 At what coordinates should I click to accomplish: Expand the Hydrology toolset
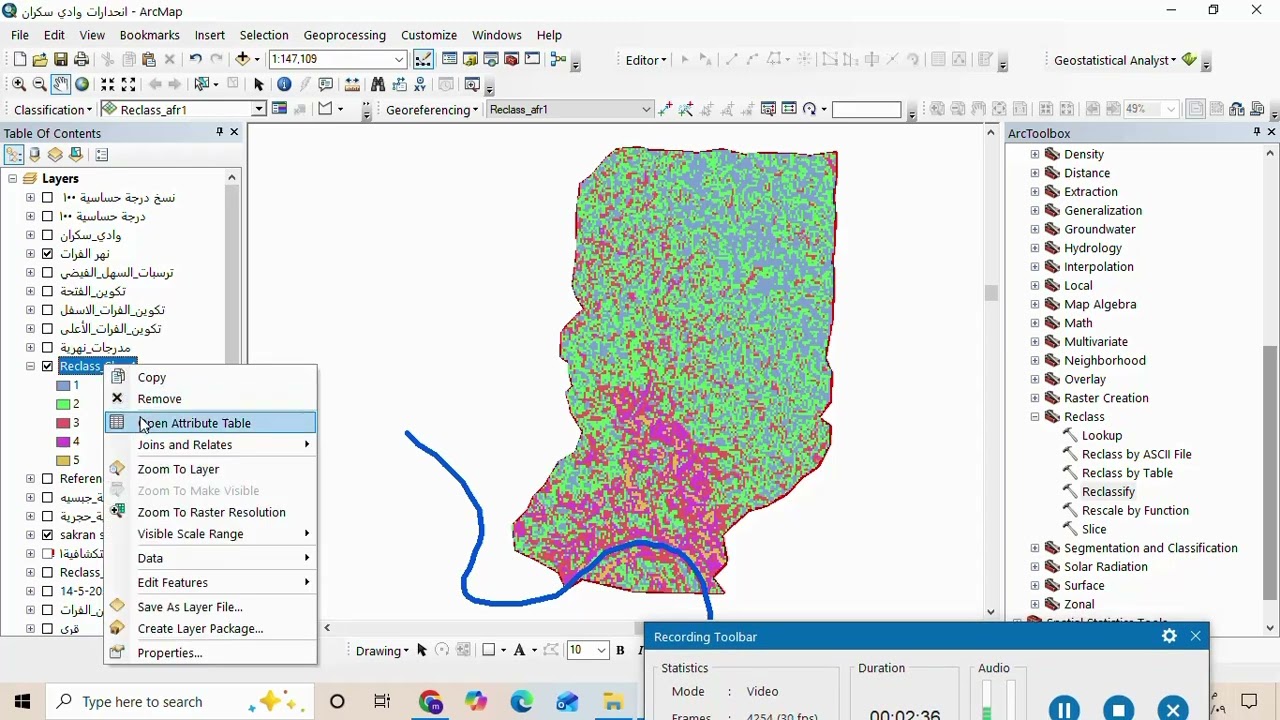pyautogui.click(x=1035, y=248)
